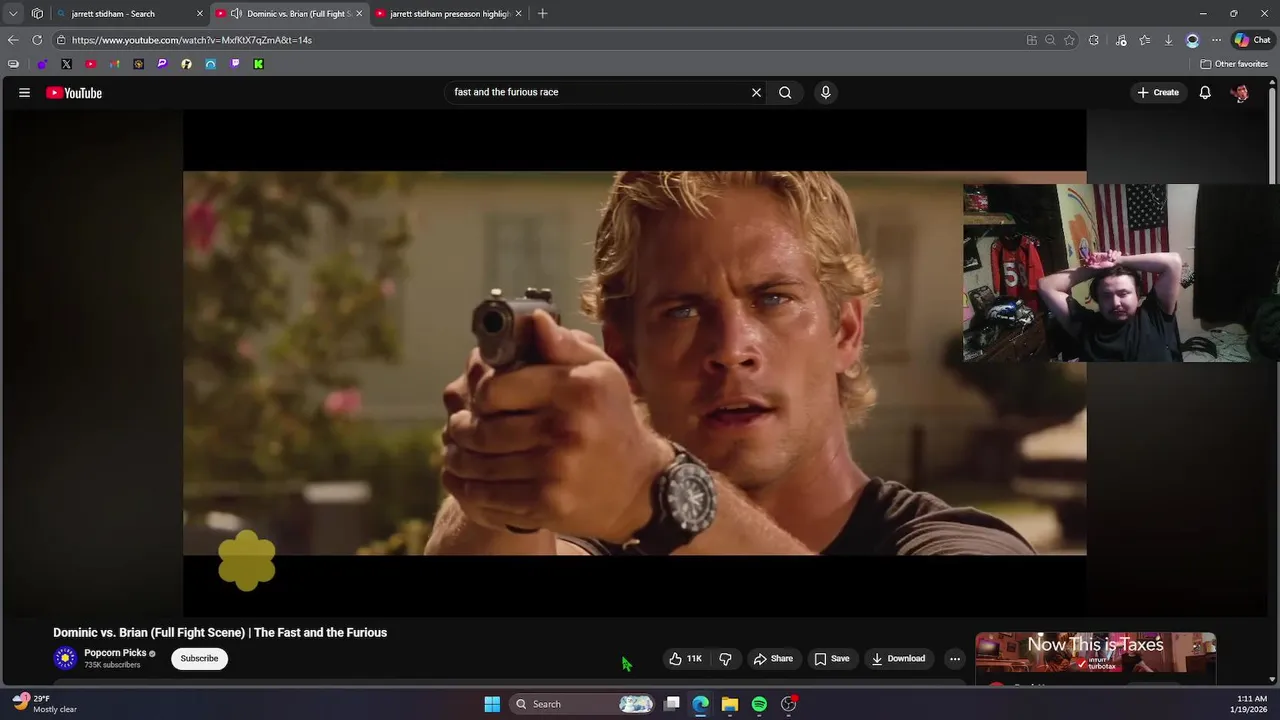Open more actions ellipsis under the video
This screenshot has width=1280, height=720.
955,658
